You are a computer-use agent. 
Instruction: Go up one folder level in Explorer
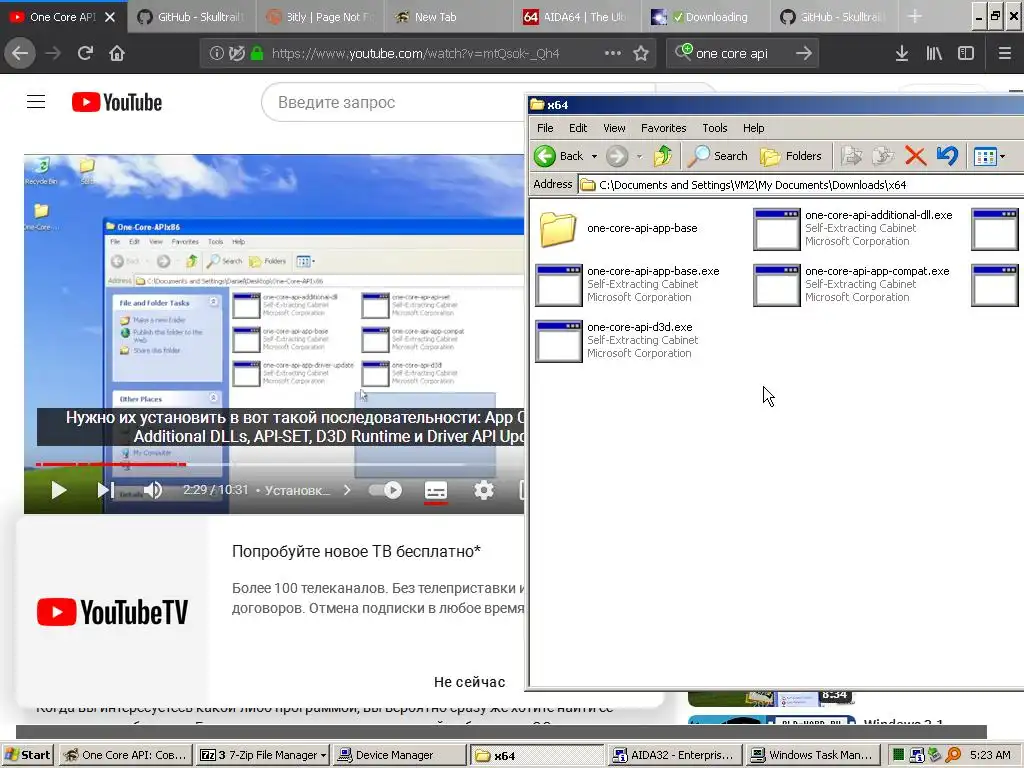pos(663,156)
